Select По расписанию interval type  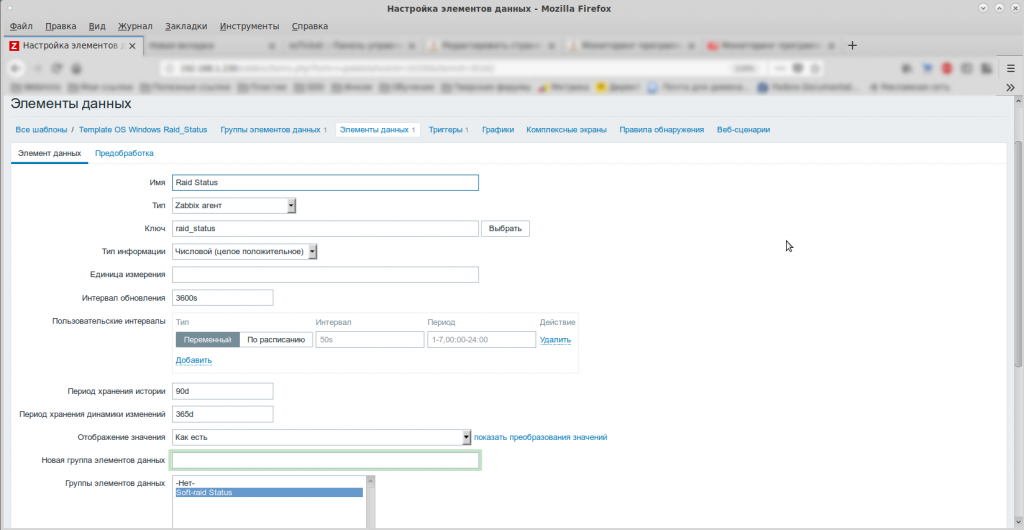coord(276,339)
